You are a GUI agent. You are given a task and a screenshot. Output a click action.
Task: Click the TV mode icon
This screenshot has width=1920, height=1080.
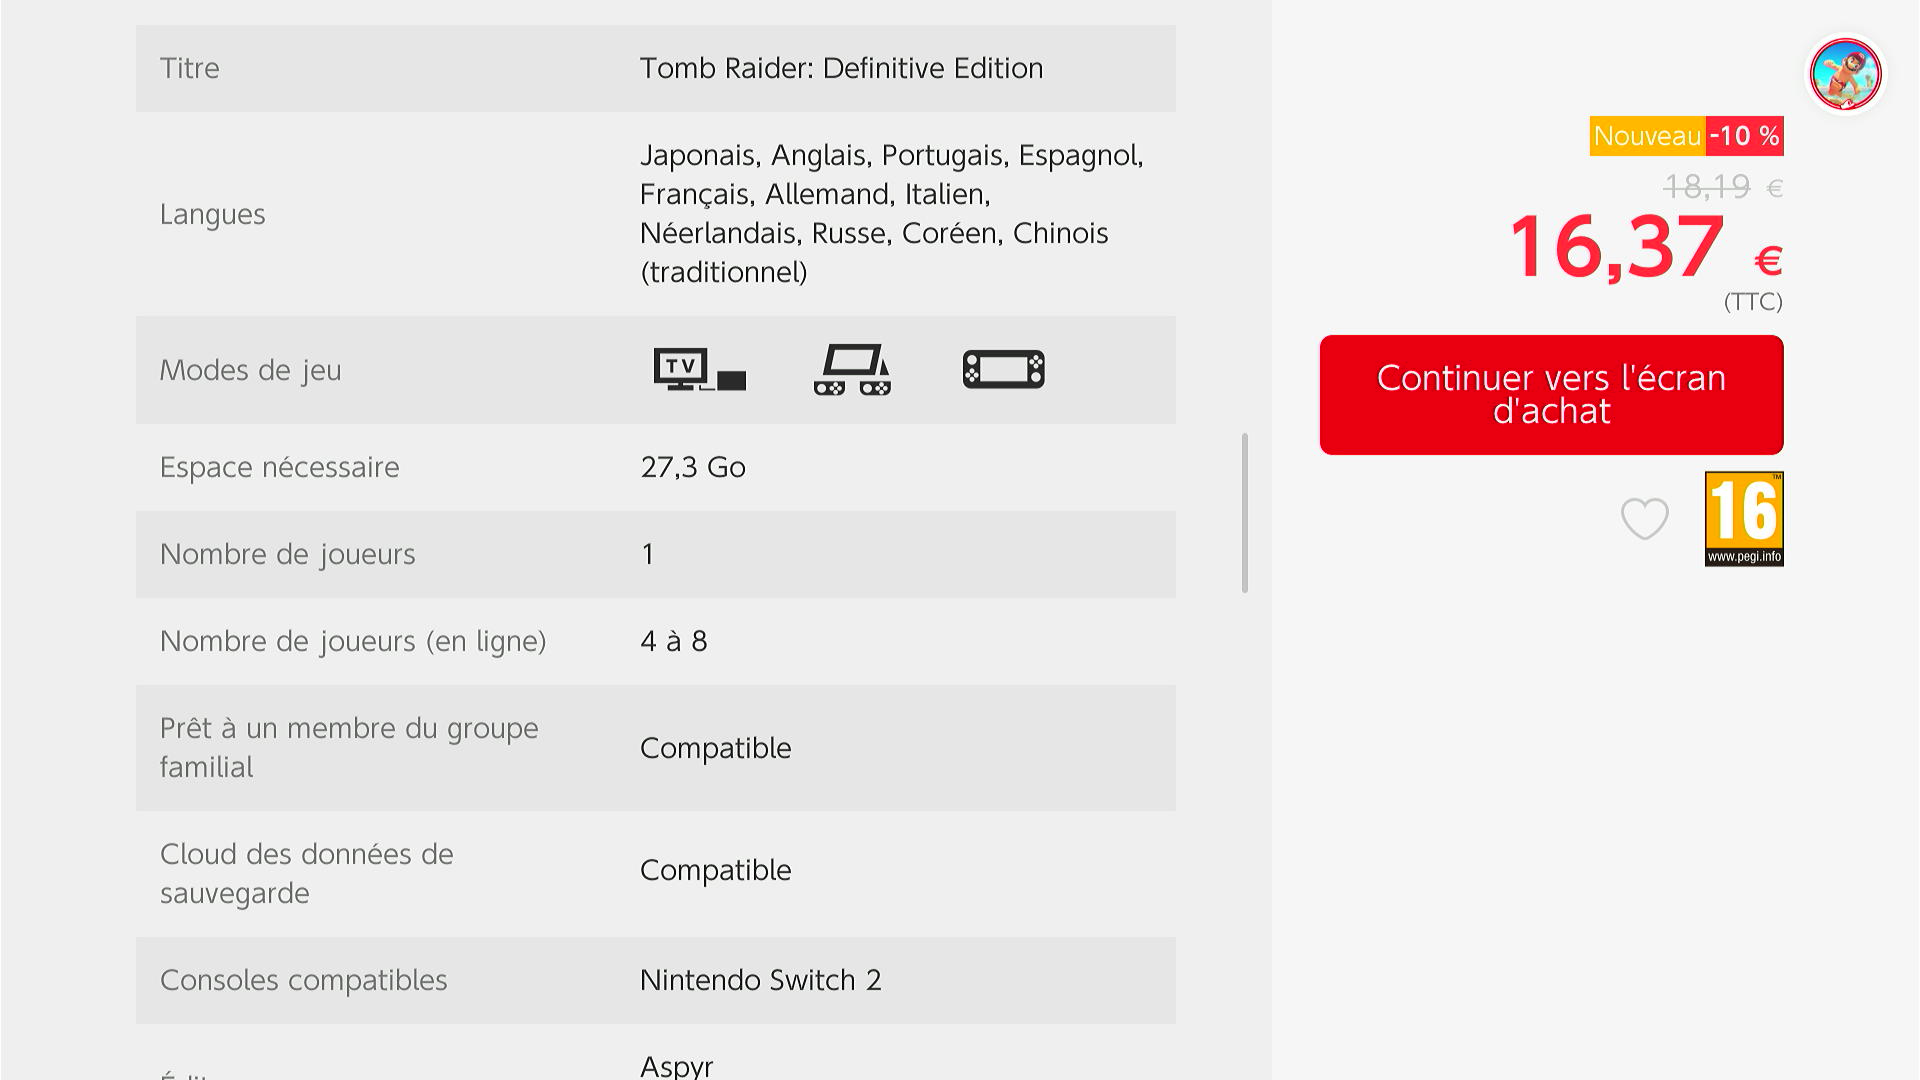pyautogui.click(x=699, y=370)
